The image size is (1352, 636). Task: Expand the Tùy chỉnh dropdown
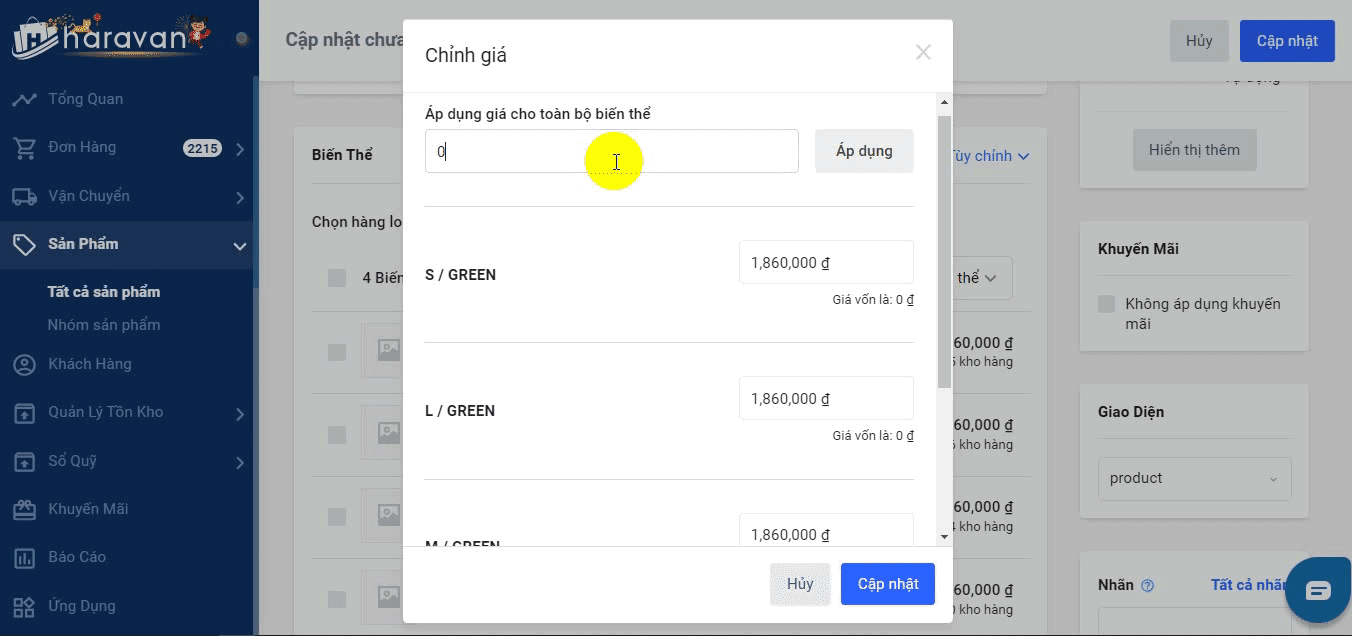(x=989, y=156)
